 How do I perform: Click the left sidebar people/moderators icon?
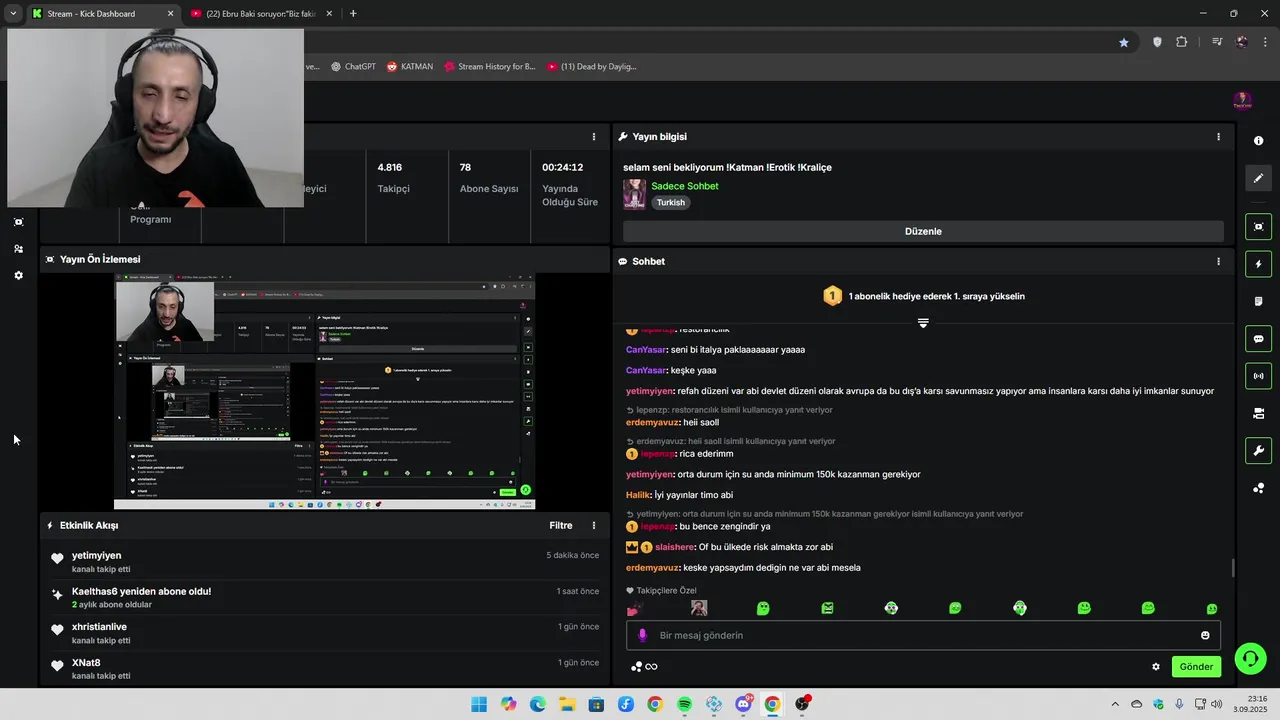coord(18,249)
